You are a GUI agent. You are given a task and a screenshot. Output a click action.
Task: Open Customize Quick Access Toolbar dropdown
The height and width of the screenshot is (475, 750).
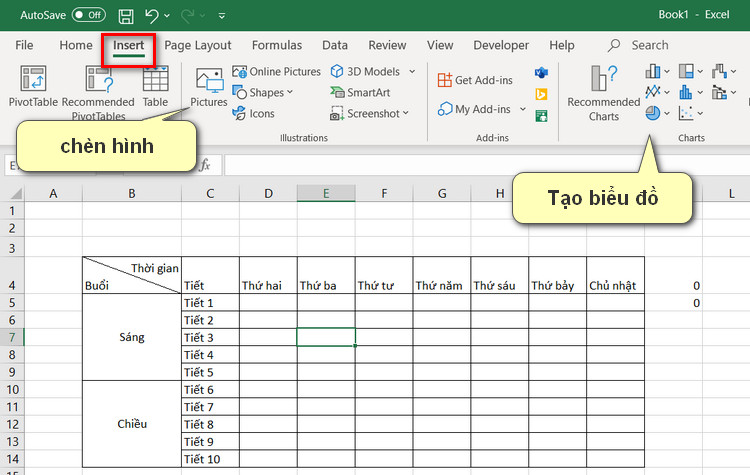click(x=222, y=16)
